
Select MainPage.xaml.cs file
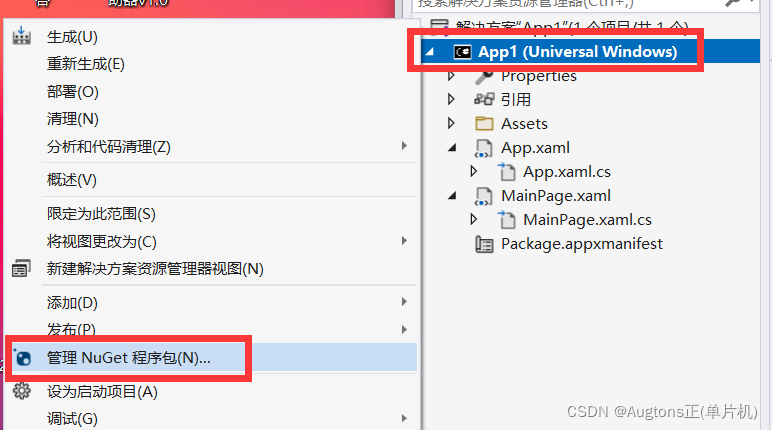pyautogui.click(x=587, y=220)
